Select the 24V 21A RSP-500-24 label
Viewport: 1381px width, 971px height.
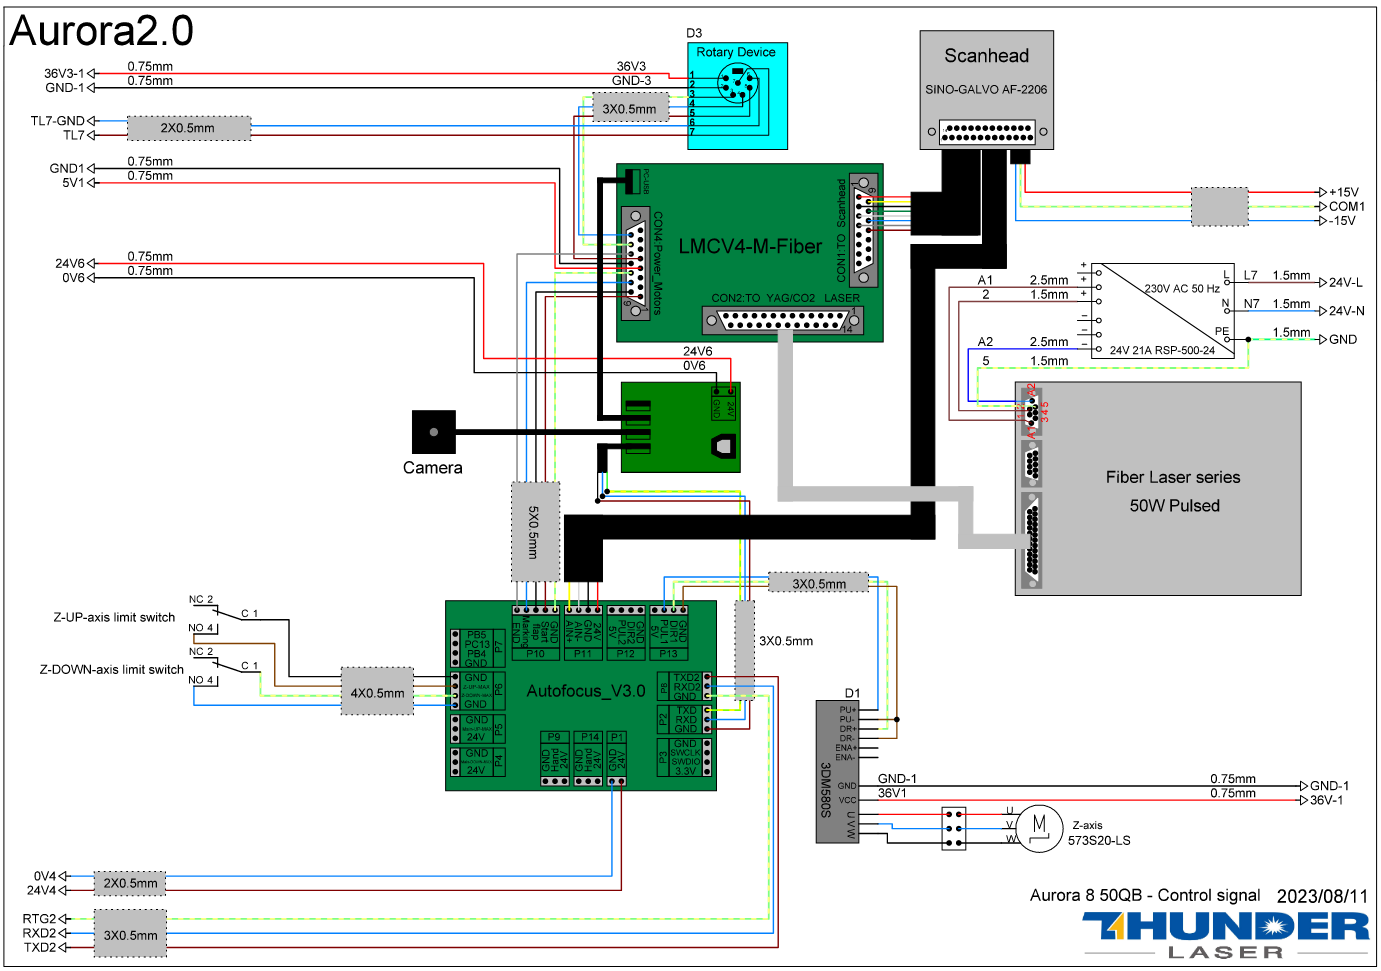click(x=1162, y=350)
